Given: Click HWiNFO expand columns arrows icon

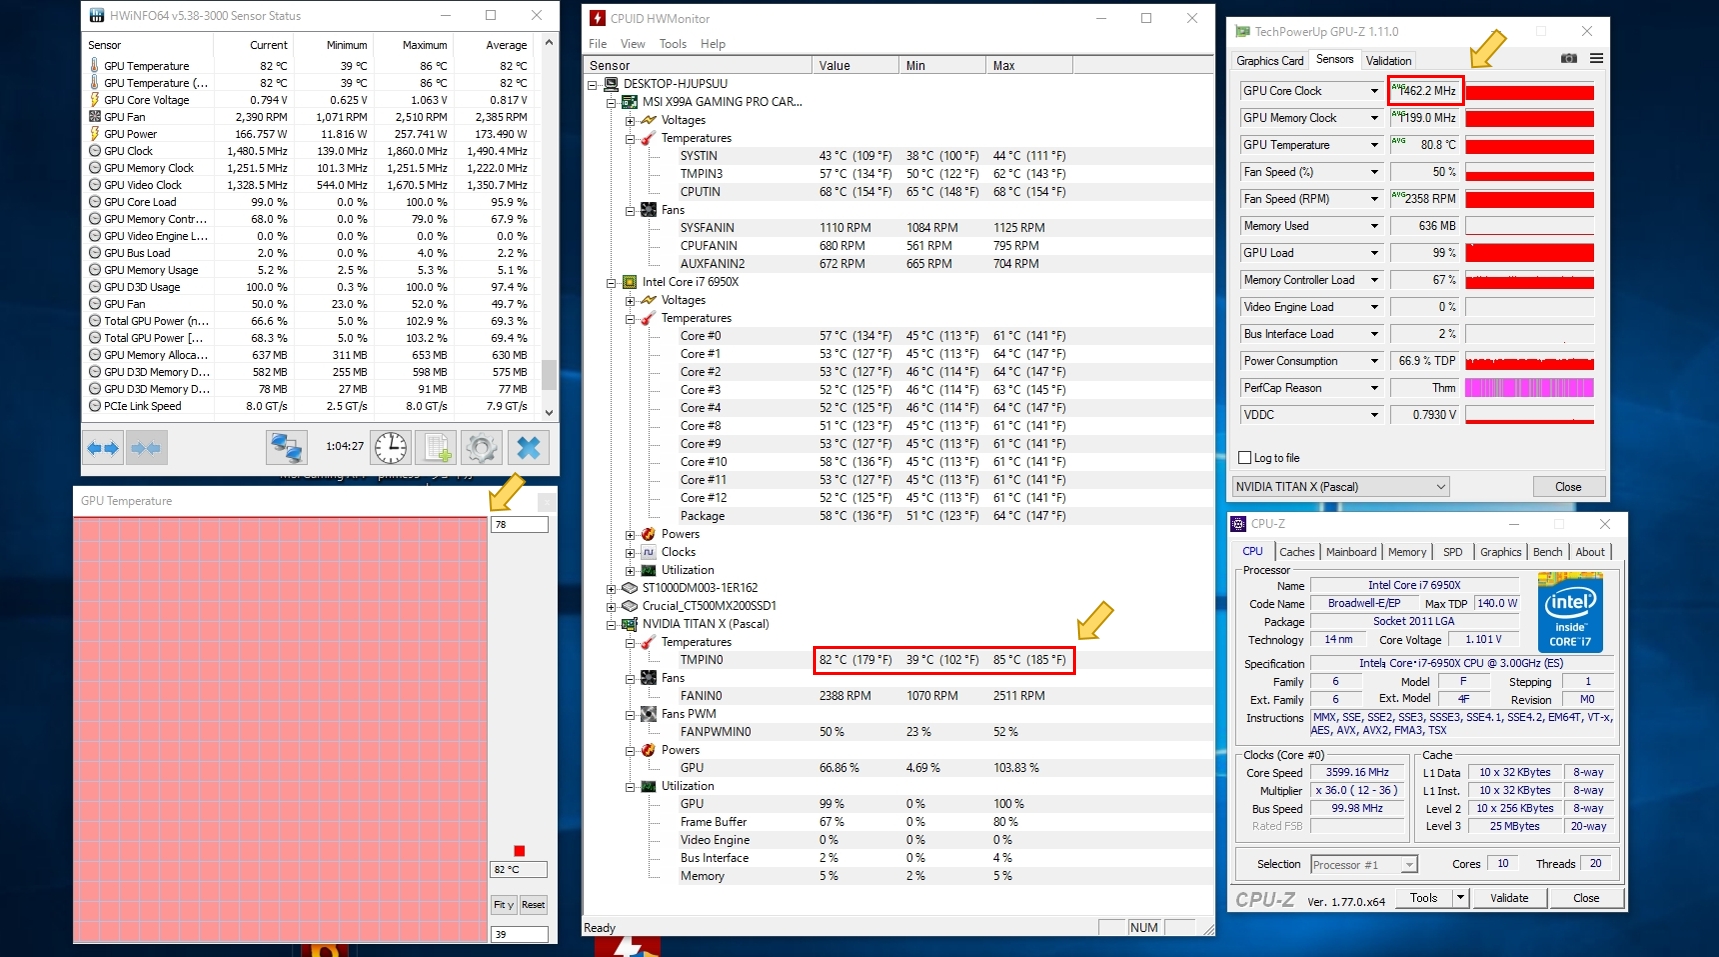Looking at the screenshot, I should click(x=103, y=448).
